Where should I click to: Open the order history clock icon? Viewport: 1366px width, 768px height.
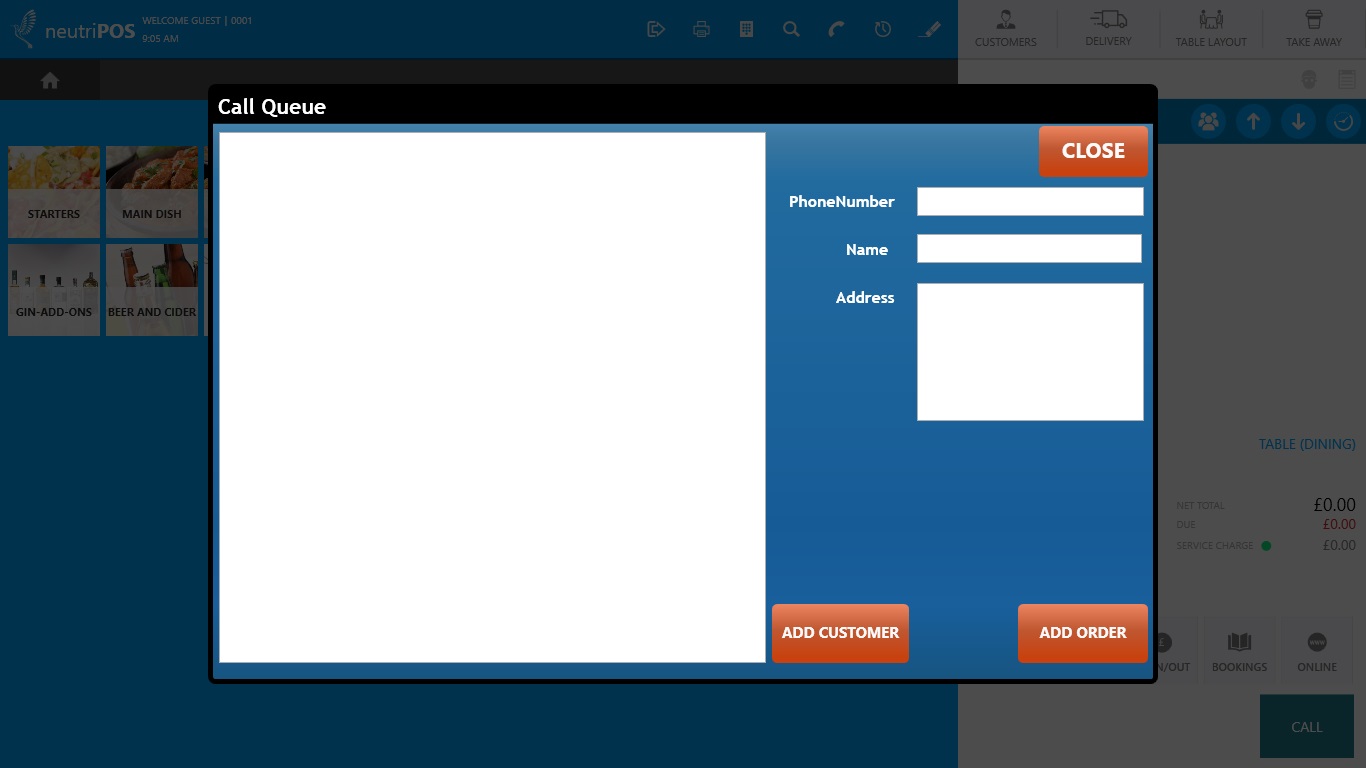pyautogui.click(x=882, y=29)
